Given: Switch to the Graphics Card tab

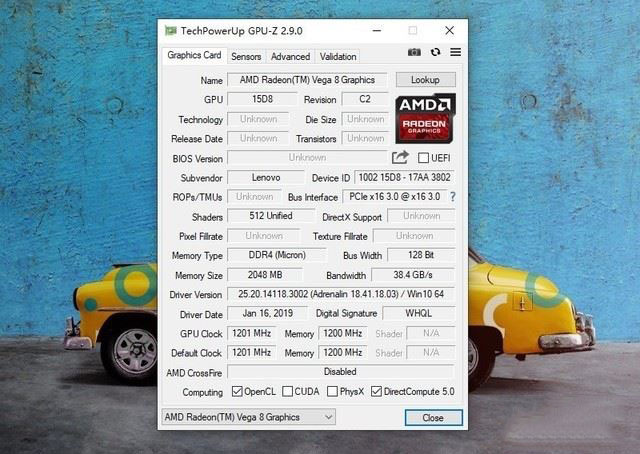Looking at the screenshot, I should tap(194, 55).
